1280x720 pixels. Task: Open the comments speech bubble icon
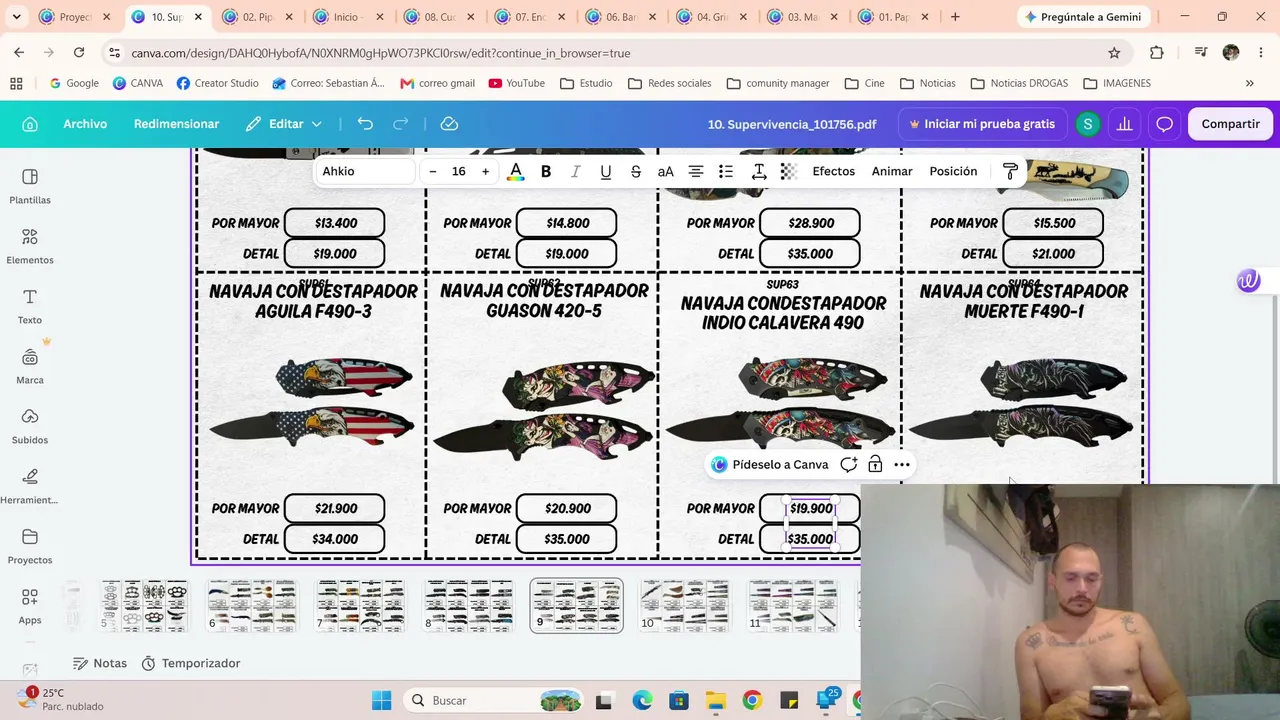tap(1164, 124)
